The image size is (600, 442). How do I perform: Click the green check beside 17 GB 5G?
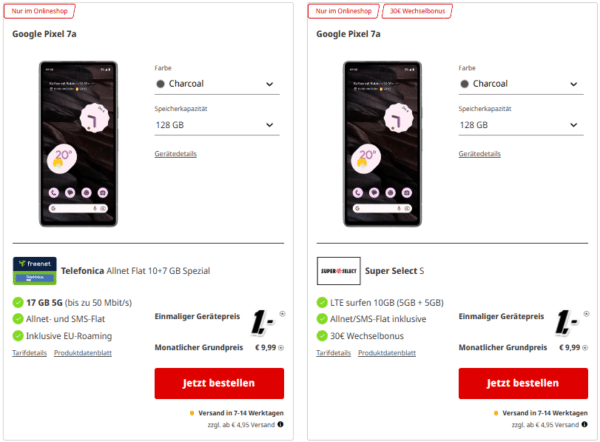point(18,302)
